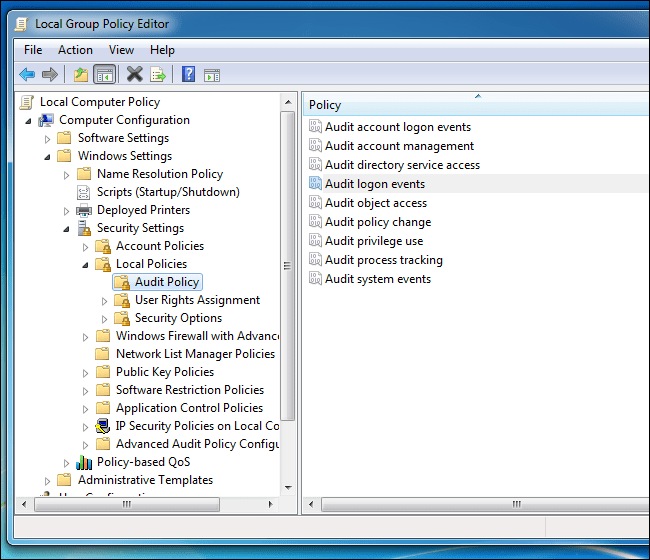
Task: Collapse the Windows Settings node
Action: point(48,156)
